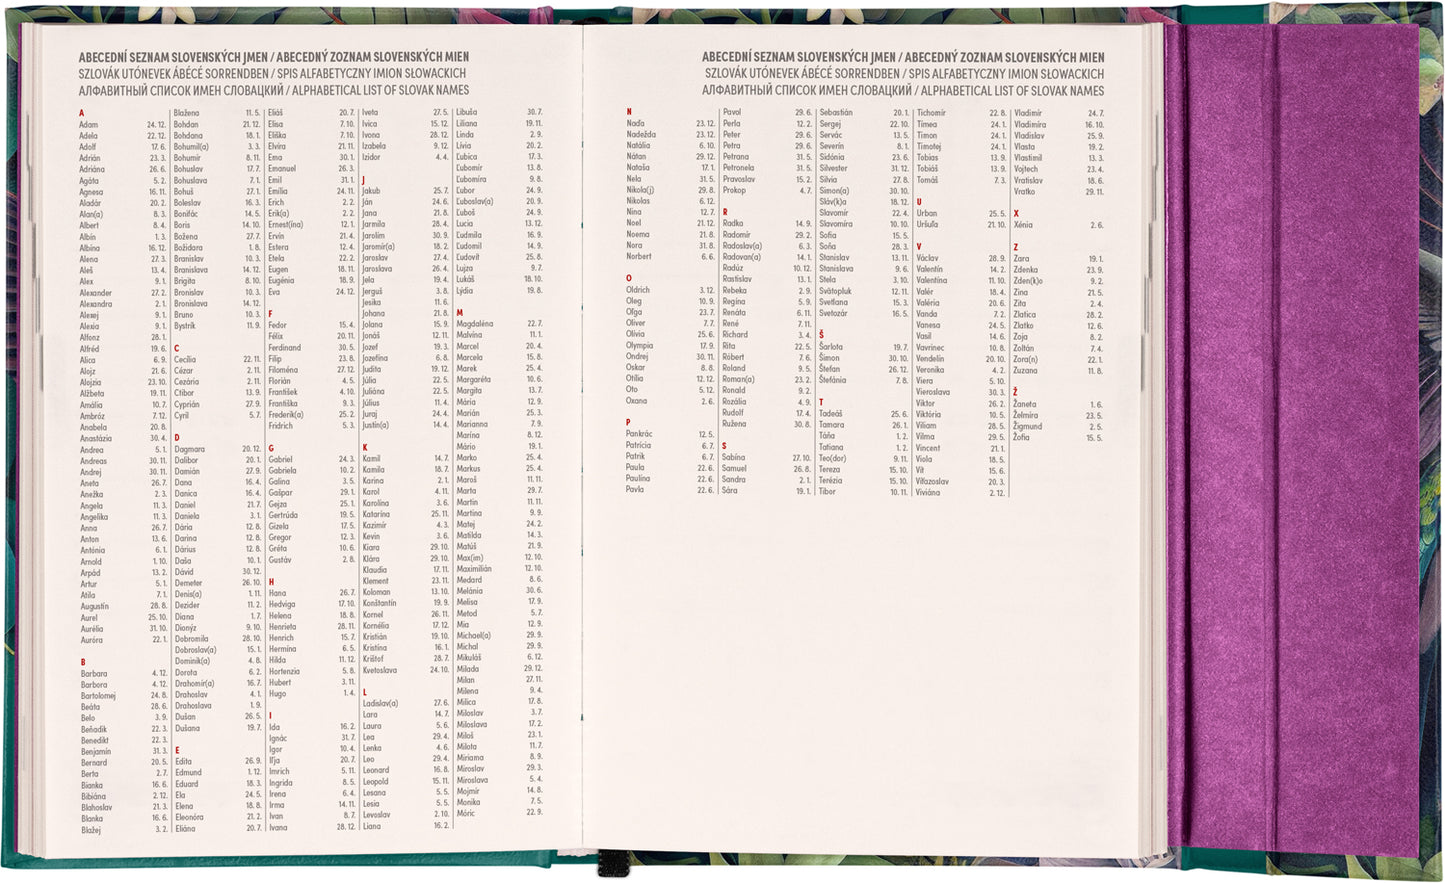Screen dimensions: 1445x883
Task: Click the name Blahoslav
Action: point(97,807)
